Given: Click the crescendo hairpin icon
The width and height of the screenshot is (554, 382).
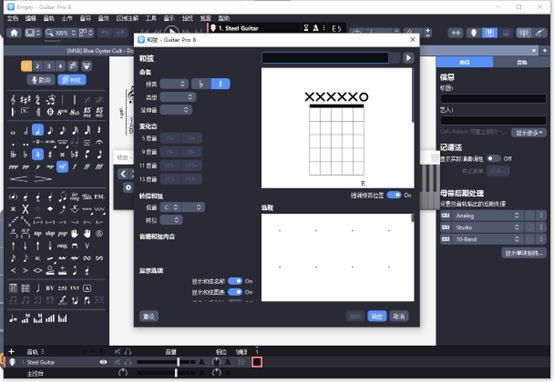Looking at the screenshot, I should pyautogui.click(x=19, y=179).
